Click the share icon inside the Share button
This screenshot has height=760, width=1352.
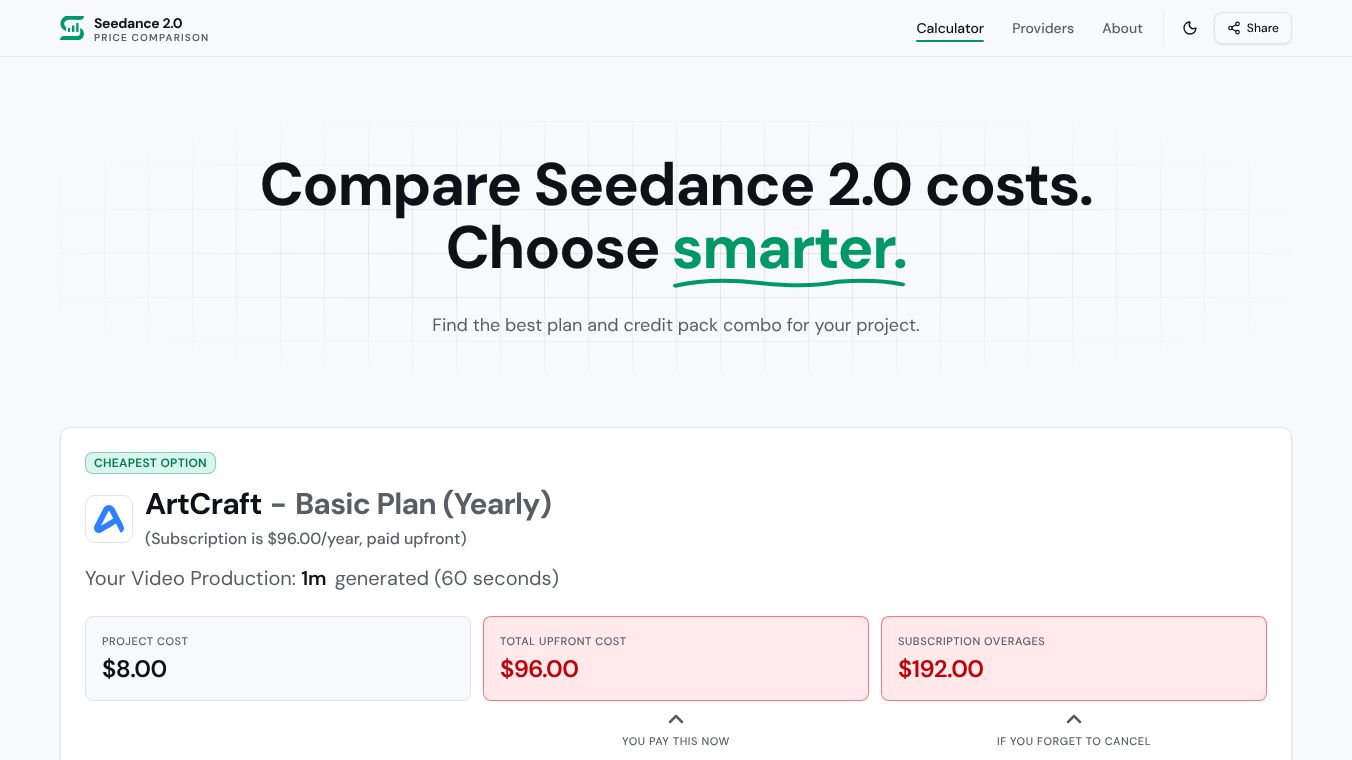[x=1234, y=28]
